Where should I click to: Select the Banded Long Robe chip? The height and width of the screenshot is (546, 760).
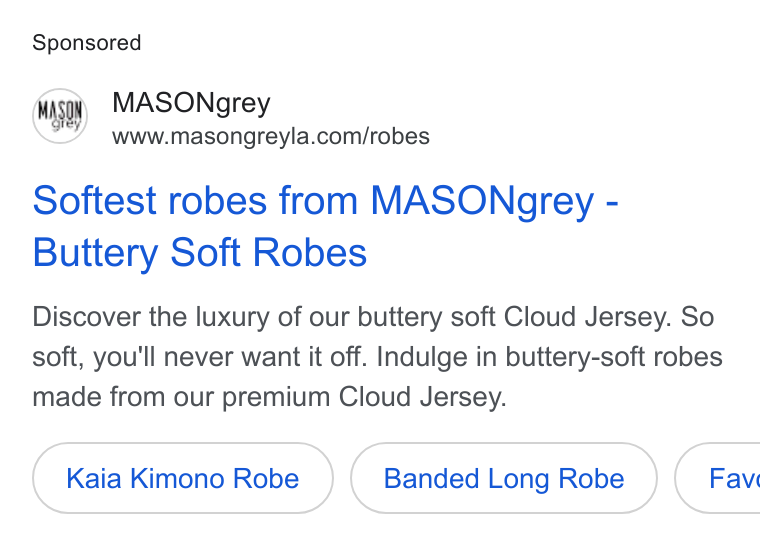(x=504, y=478)
